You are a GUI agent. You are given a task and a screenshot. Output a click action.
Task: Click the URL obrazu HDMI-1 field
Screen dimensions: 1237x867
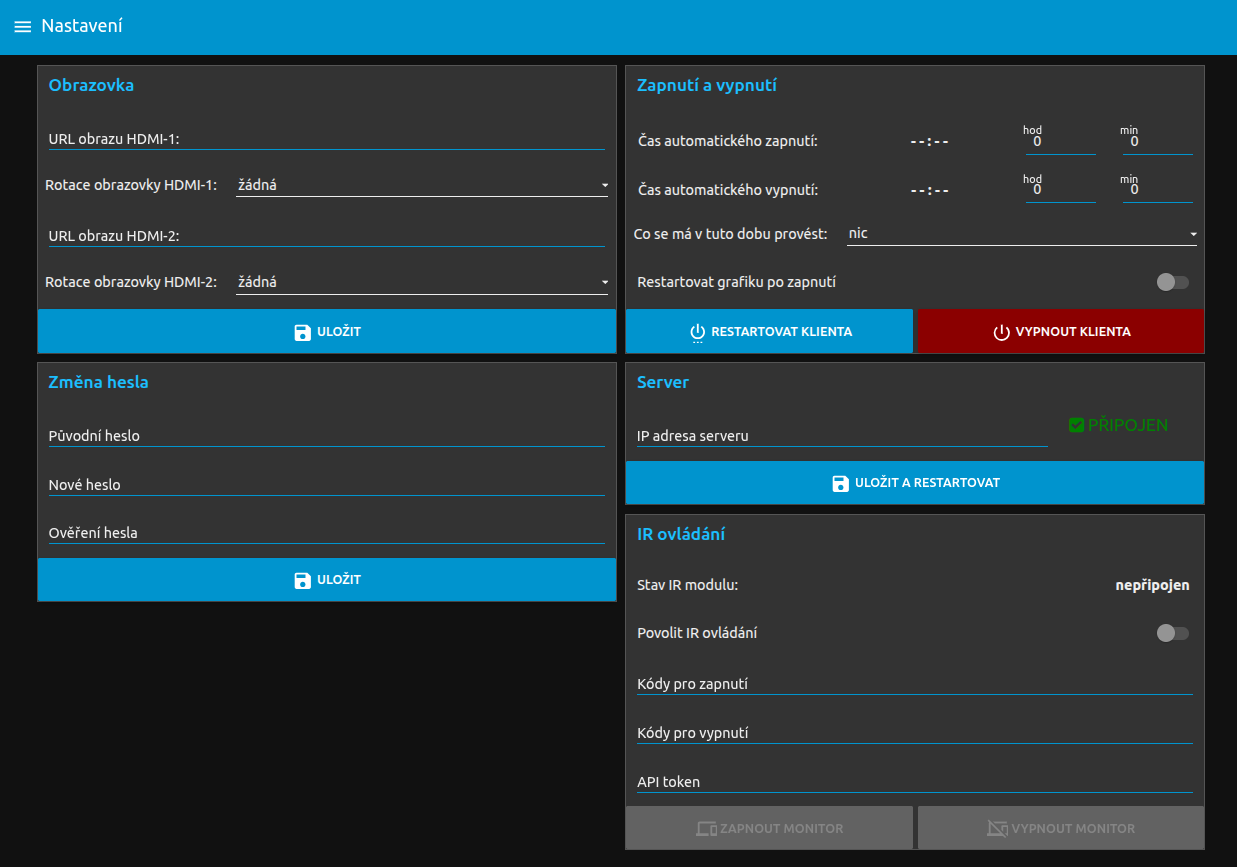(x=326, y=139)
